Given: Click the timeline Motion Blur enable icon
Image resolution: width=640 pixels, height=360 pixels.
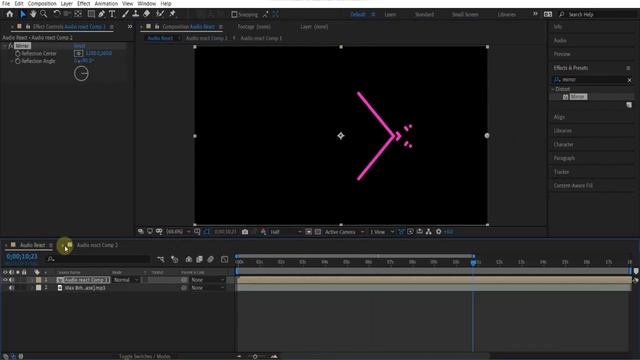Looking at the screenshot, I should (210, 259).
